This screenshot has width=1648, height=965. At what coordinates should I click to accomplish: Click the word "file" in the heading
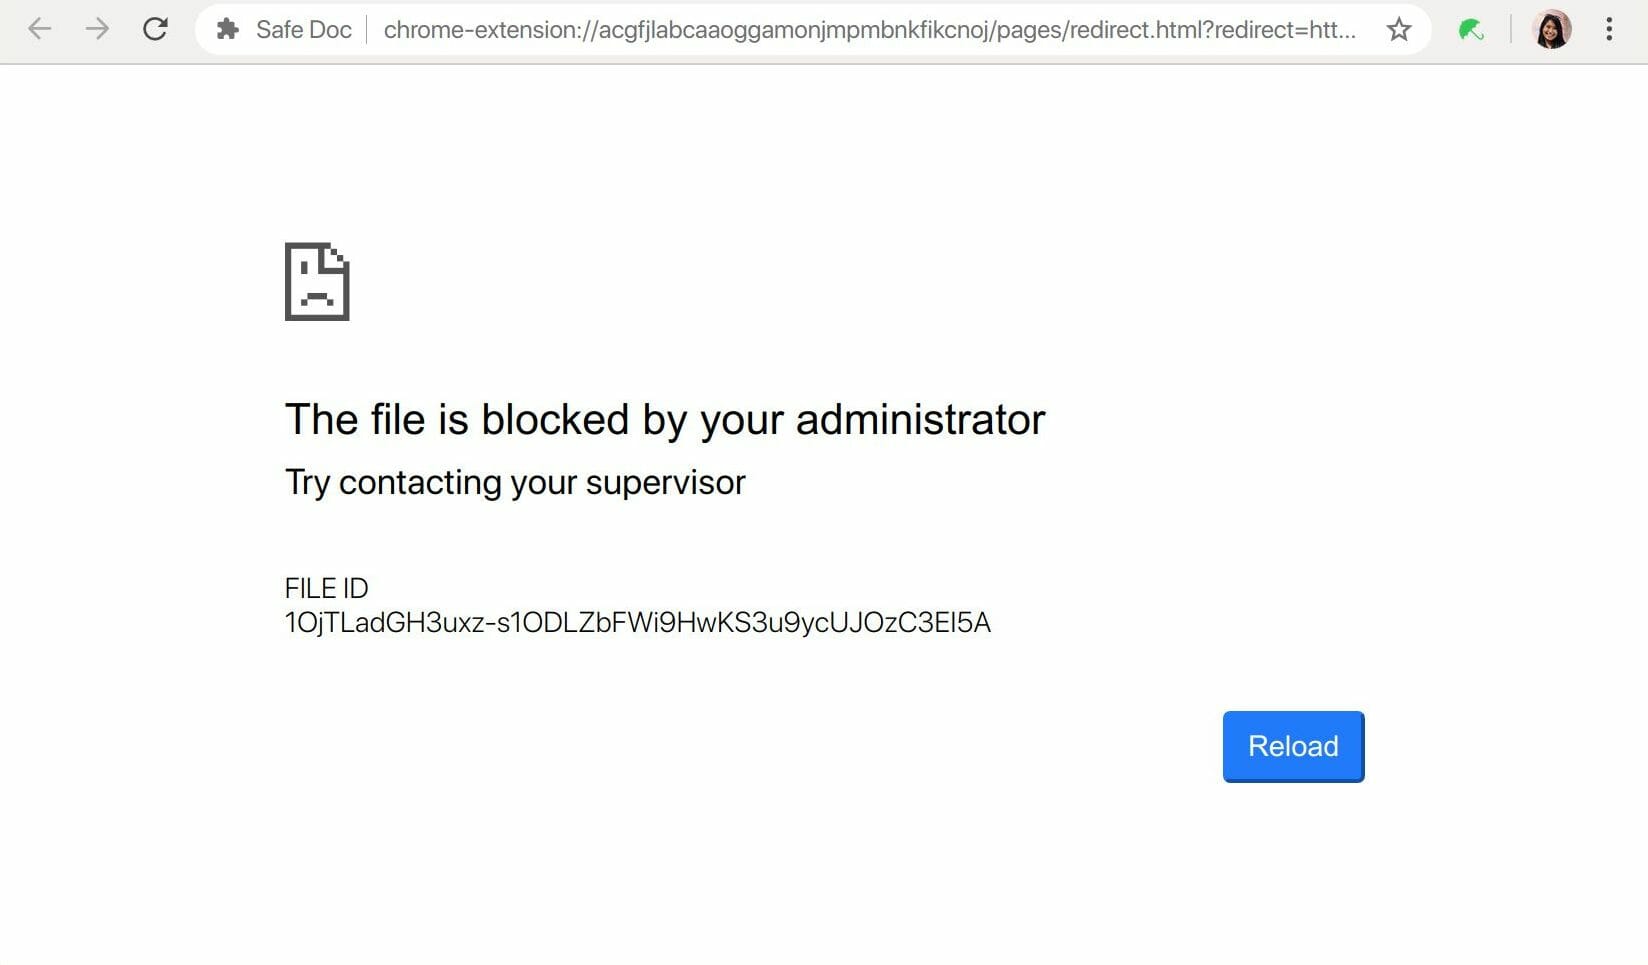(397, 419)
